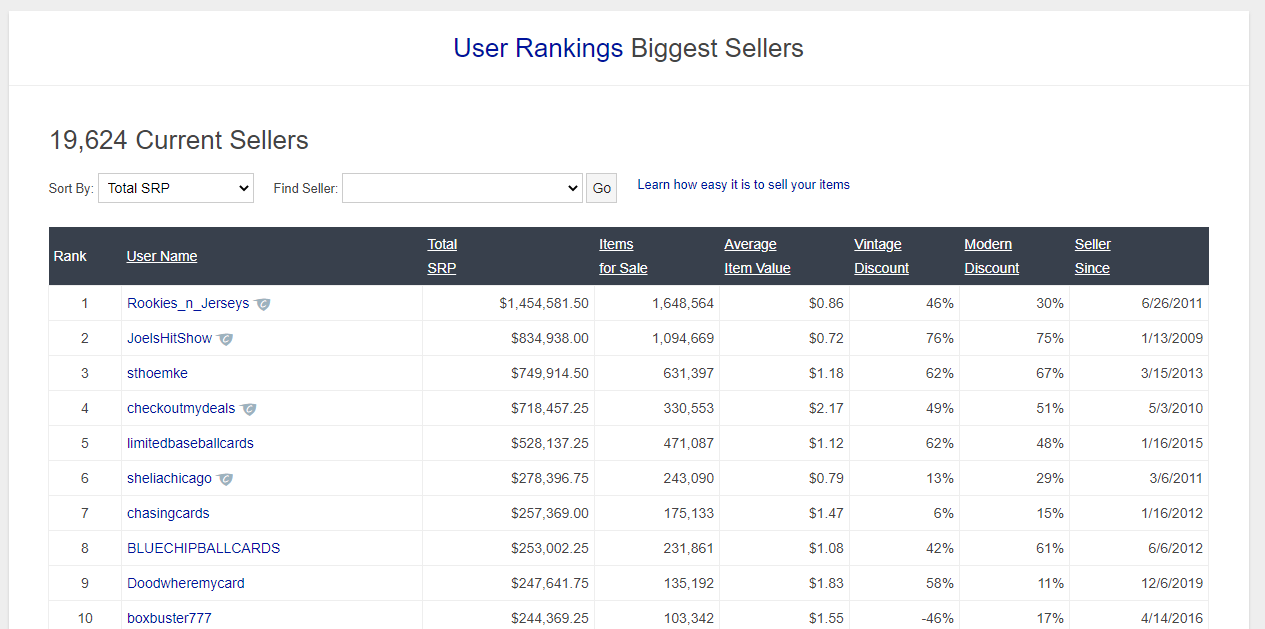Click badge icon next to Rookies_n_Jerseys
1265x629 pixels.
pyautogui.click(x=262, y=304)
